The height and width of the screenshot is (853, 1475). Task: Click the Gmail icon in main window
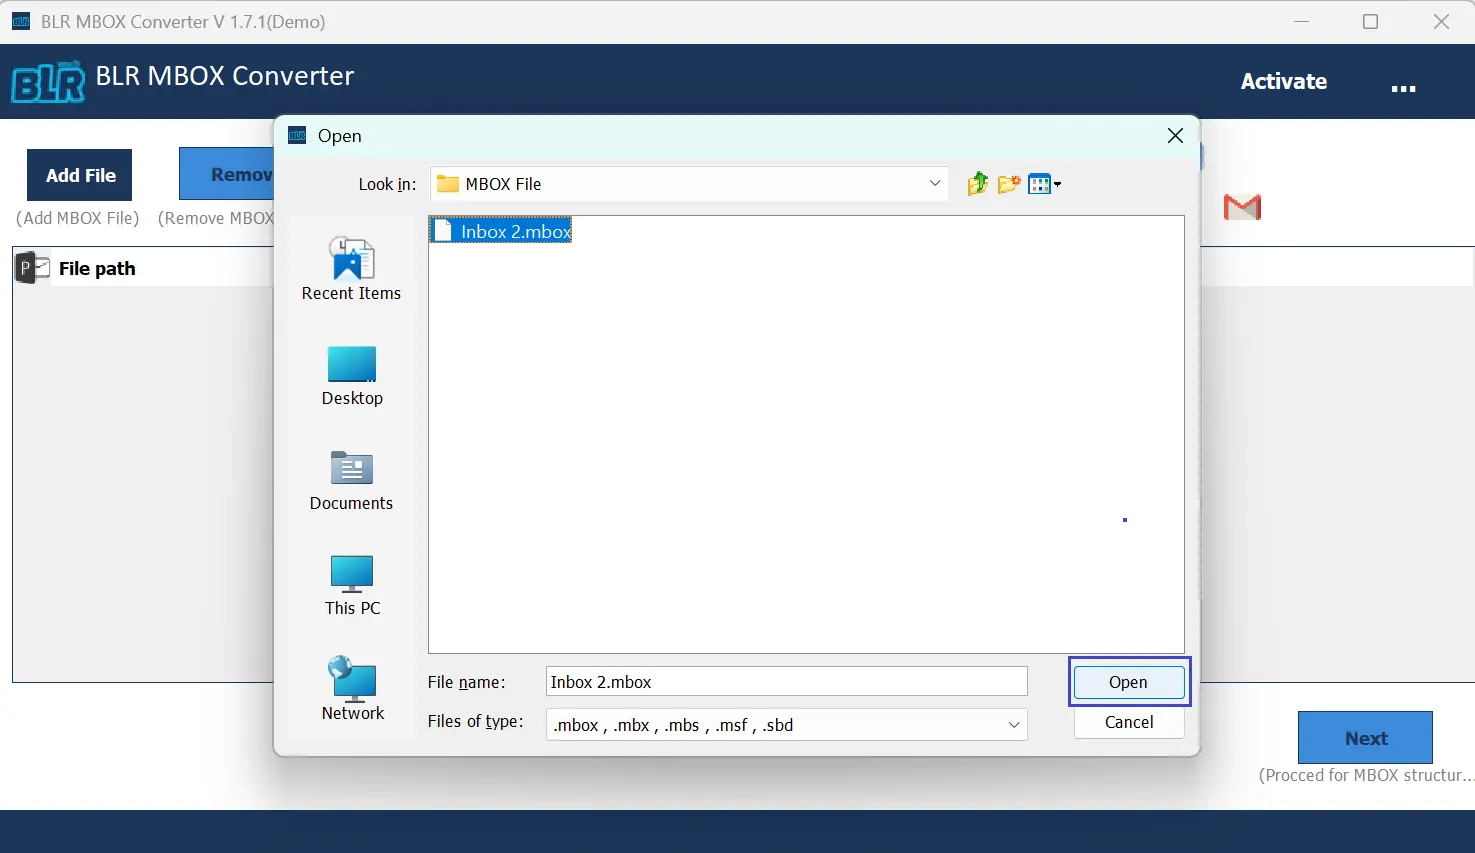[1242, 207]
